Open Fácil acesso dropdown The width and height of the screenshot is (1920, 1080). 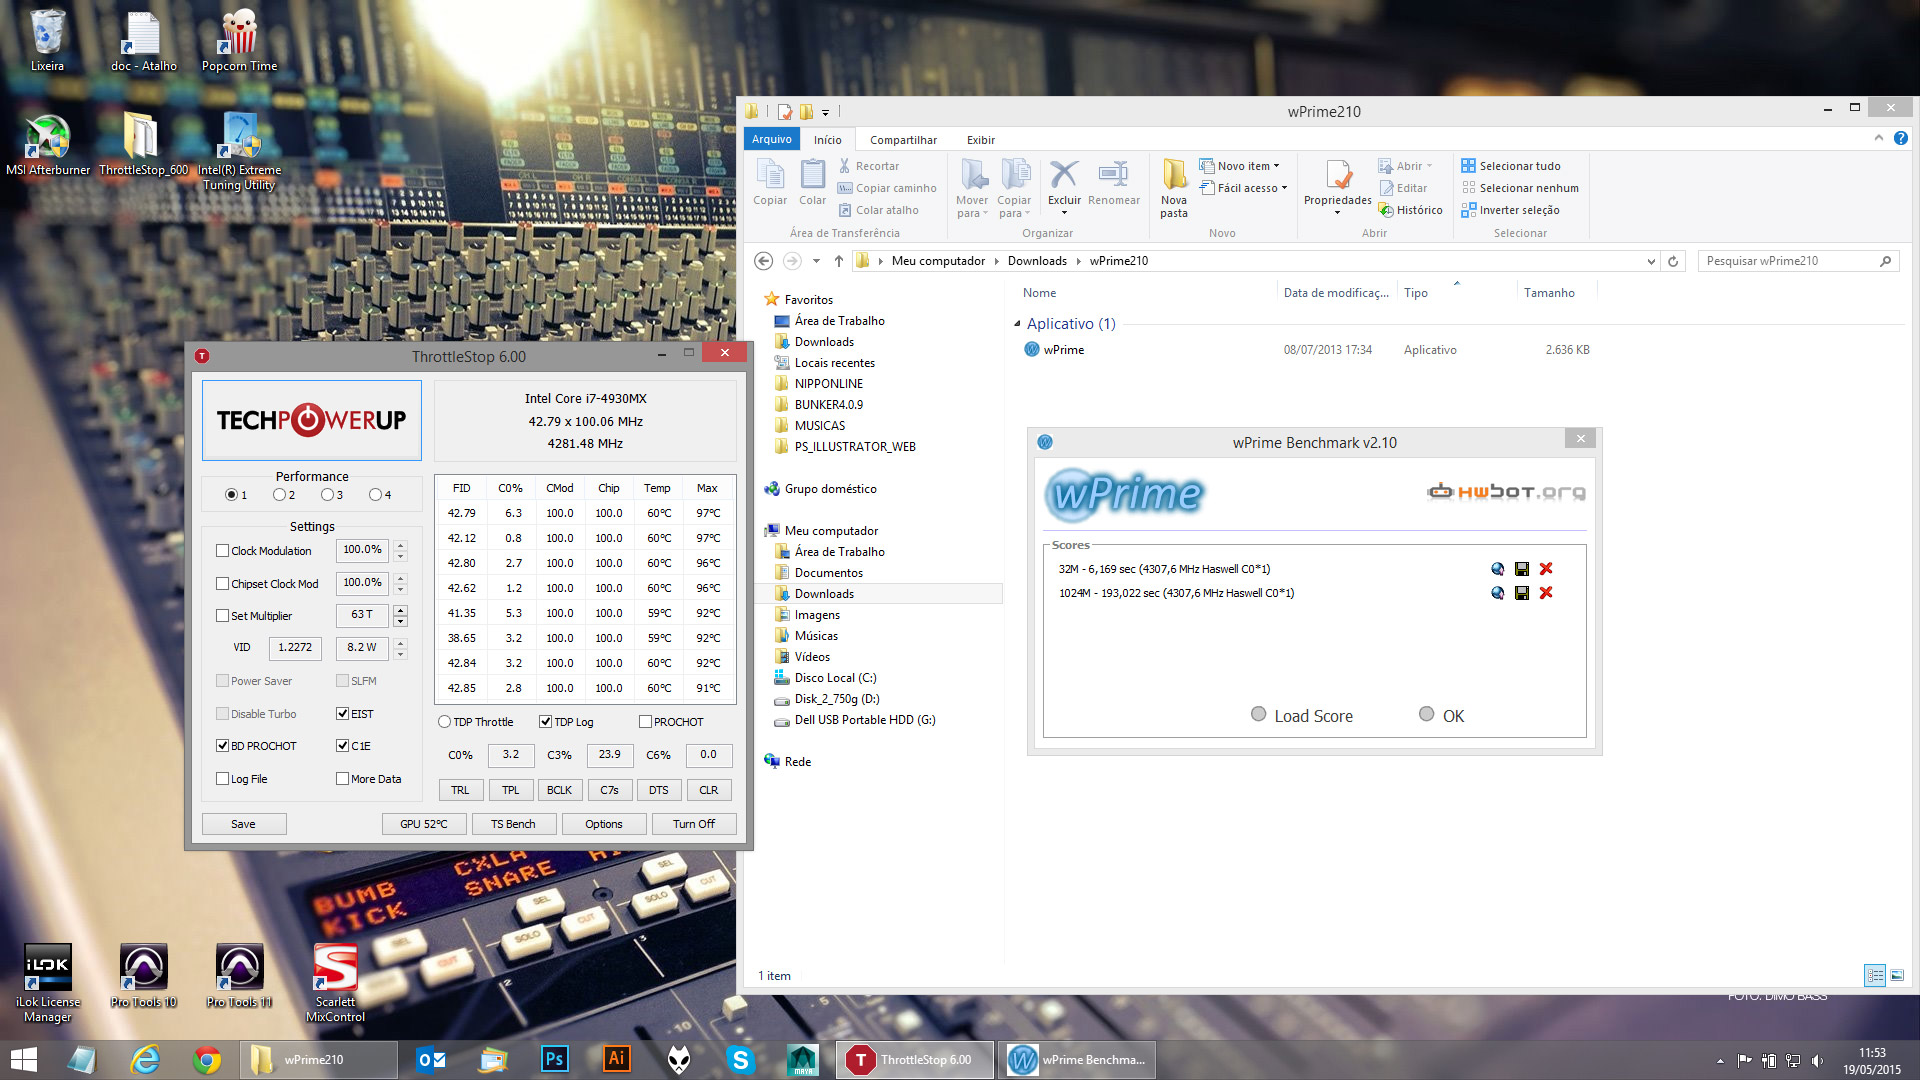pyautogui.click(x=1244, y=188)
